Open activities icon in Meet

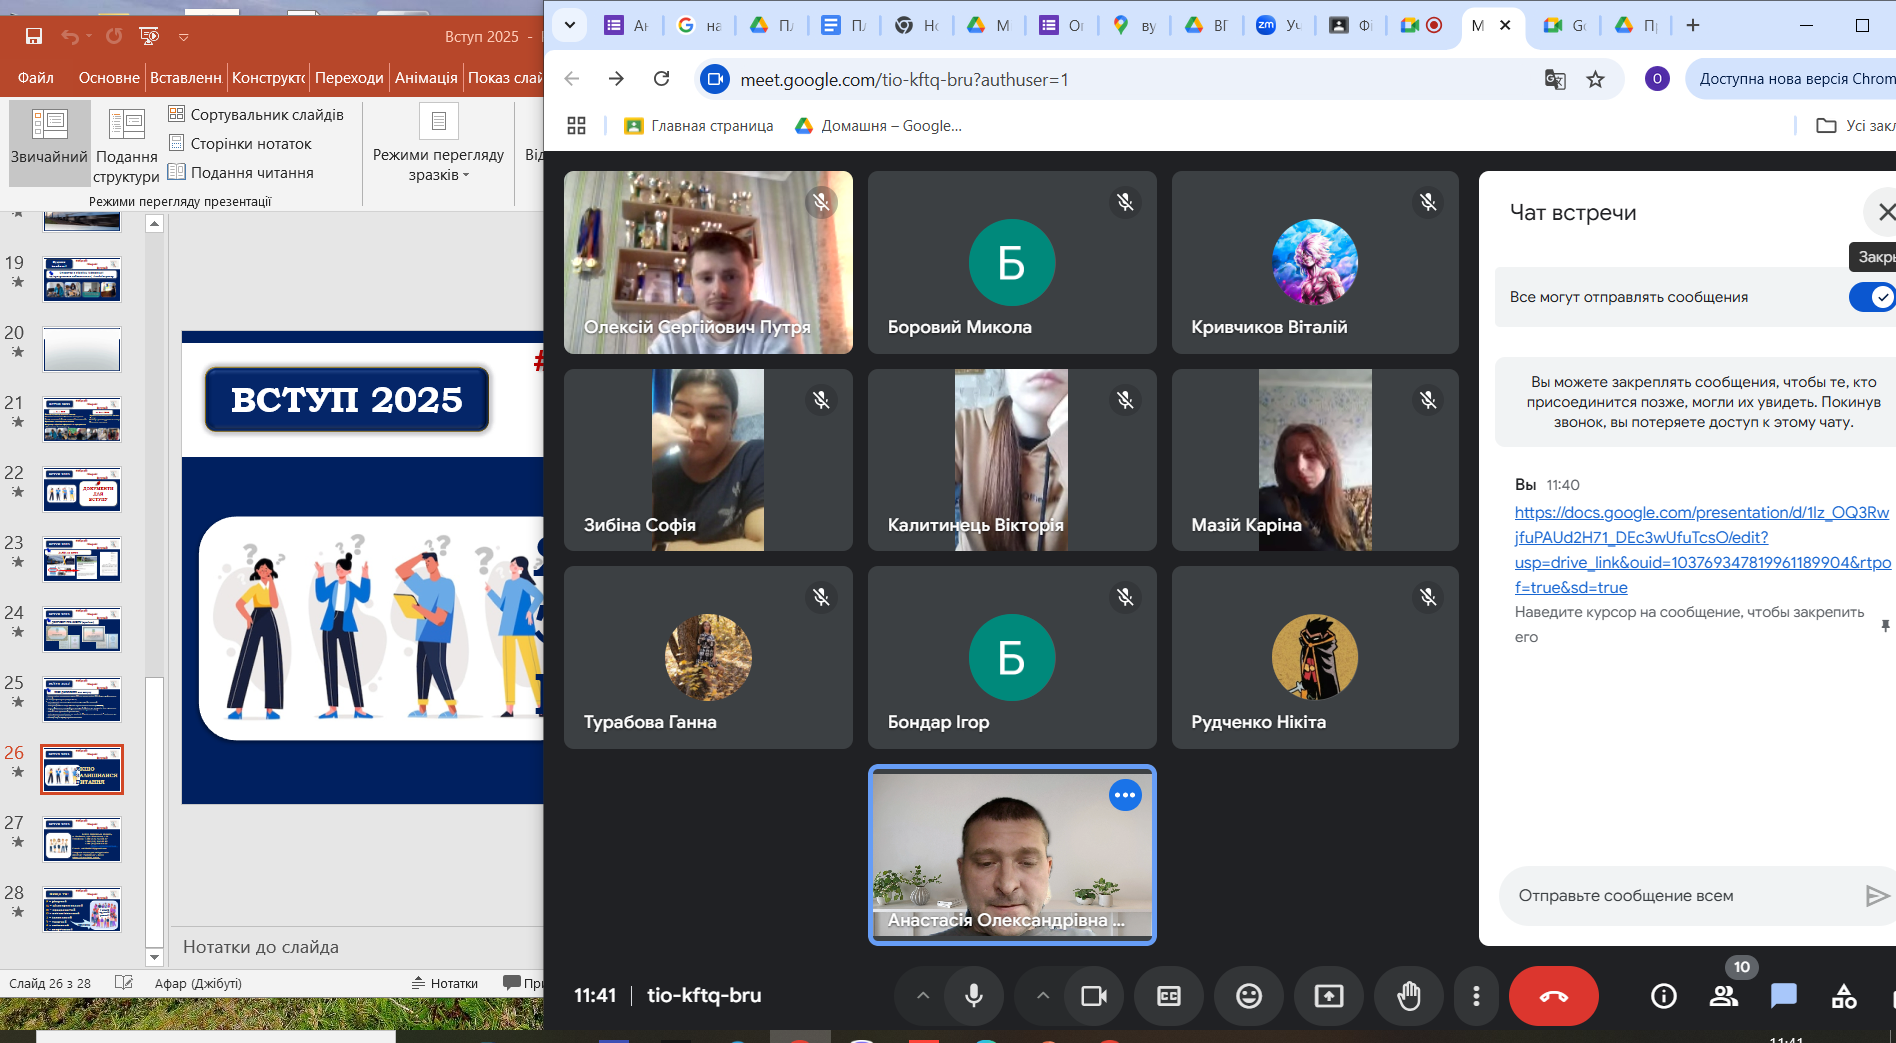tap(1844, 996)
